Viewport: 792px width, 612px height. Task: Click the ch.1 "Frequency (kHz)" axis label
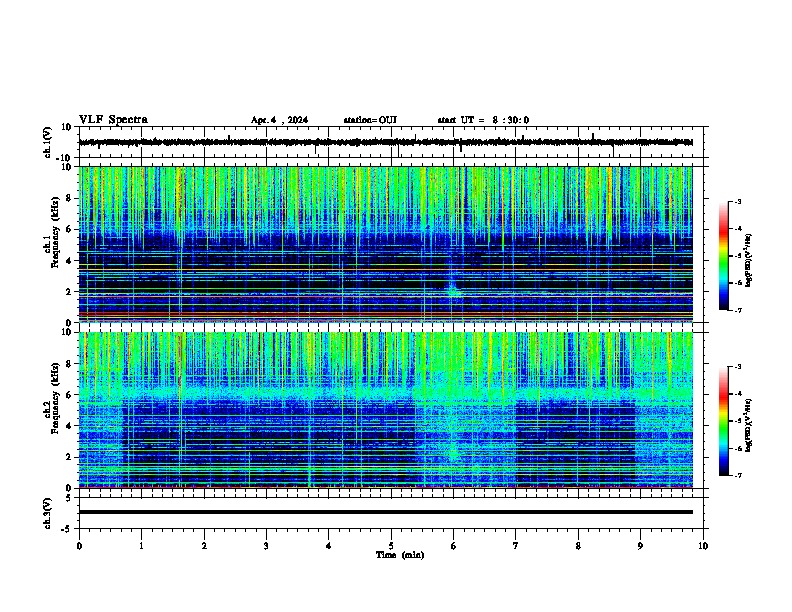coord(56,232)
